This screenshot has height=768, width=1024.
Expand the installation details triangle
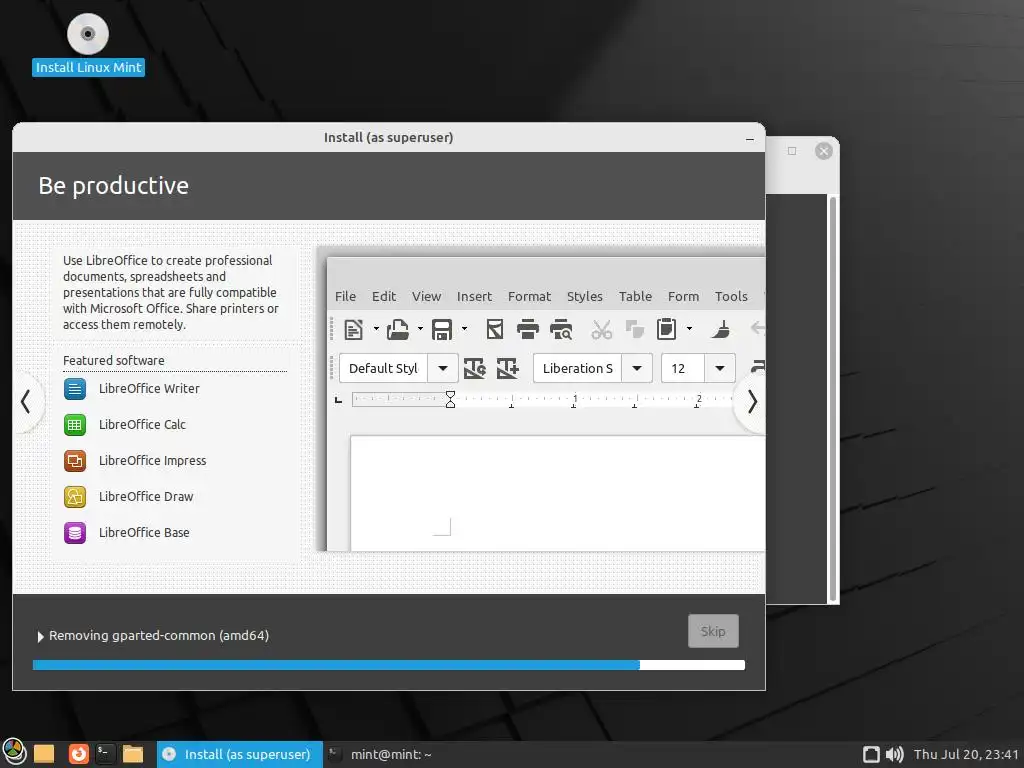point(40,636)
